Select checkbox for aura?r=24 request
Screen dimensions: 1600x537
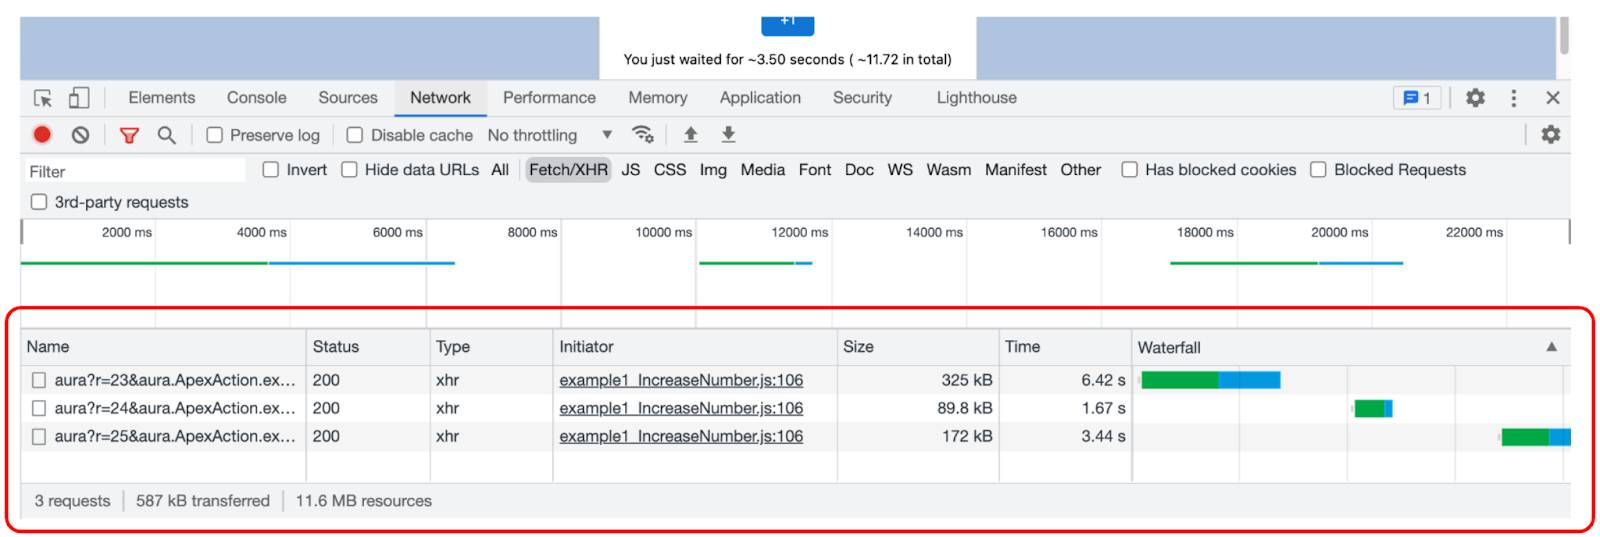[x=39, y=408]
